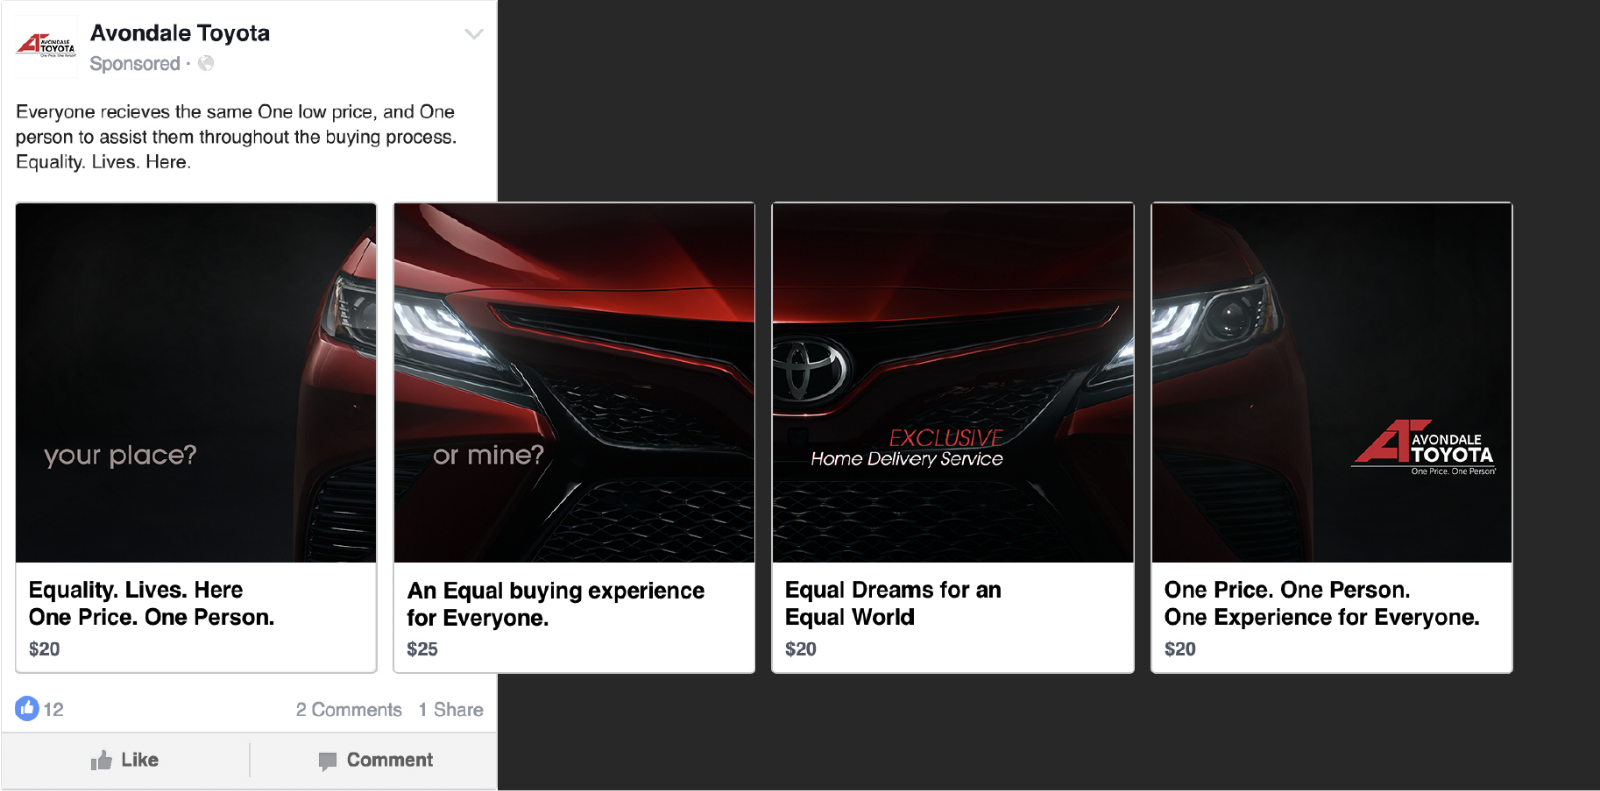This screenshot has height=791, width=1600.
Task: Open the Exclusive Home Delivery Service image
Action: 953,383
